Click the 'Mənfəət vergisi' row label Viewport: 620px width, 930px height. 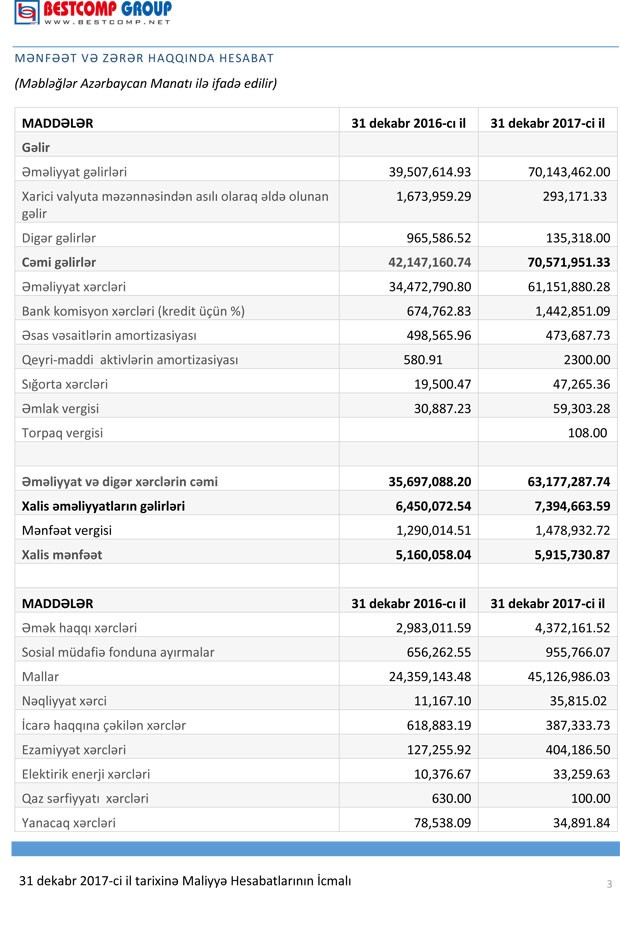point(67,530)
